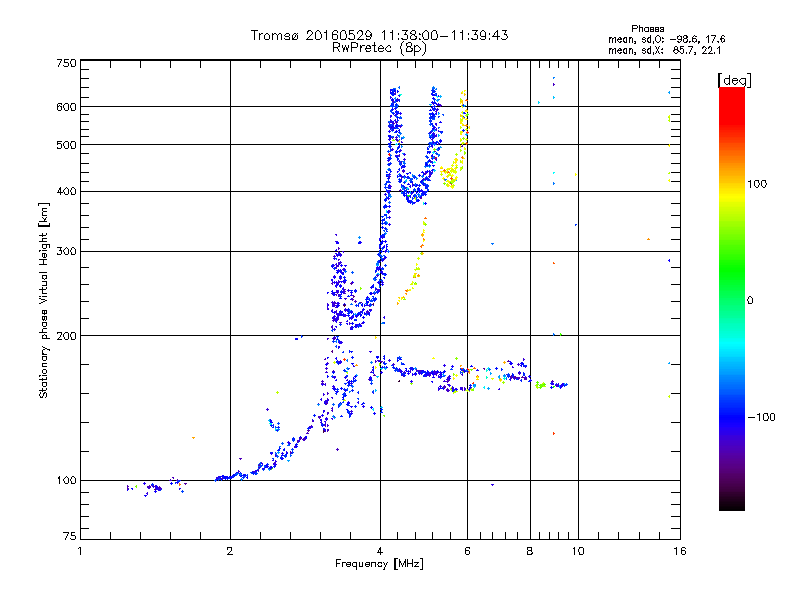Image resolution: width=800 pixels, height=600 pixels.
Task: Click the y-axis tick label '400'
Action: click(66, 192)
